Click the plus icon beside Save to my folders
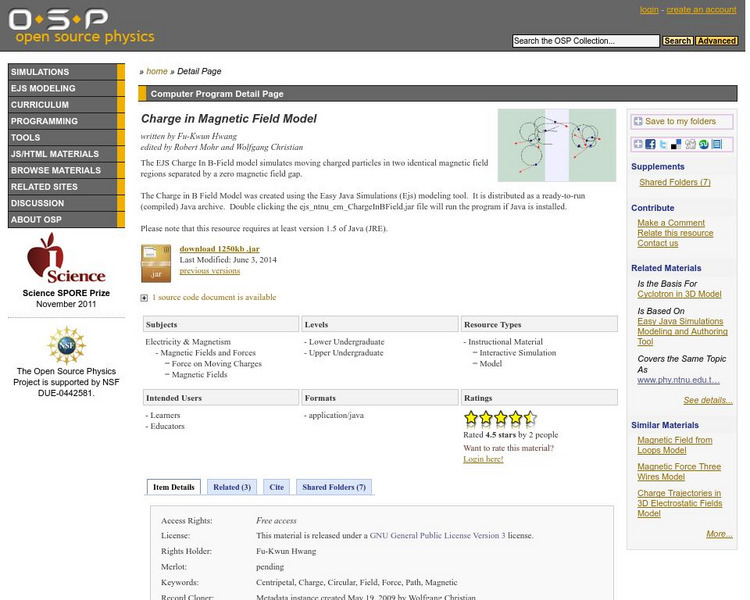This screenshot has width=750, height=600. [x=638, y=122]
